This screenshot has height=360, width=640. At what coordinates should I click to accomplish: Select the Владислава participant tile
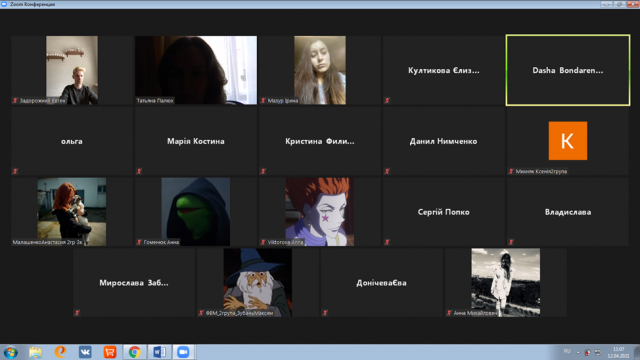pos(568,212)
